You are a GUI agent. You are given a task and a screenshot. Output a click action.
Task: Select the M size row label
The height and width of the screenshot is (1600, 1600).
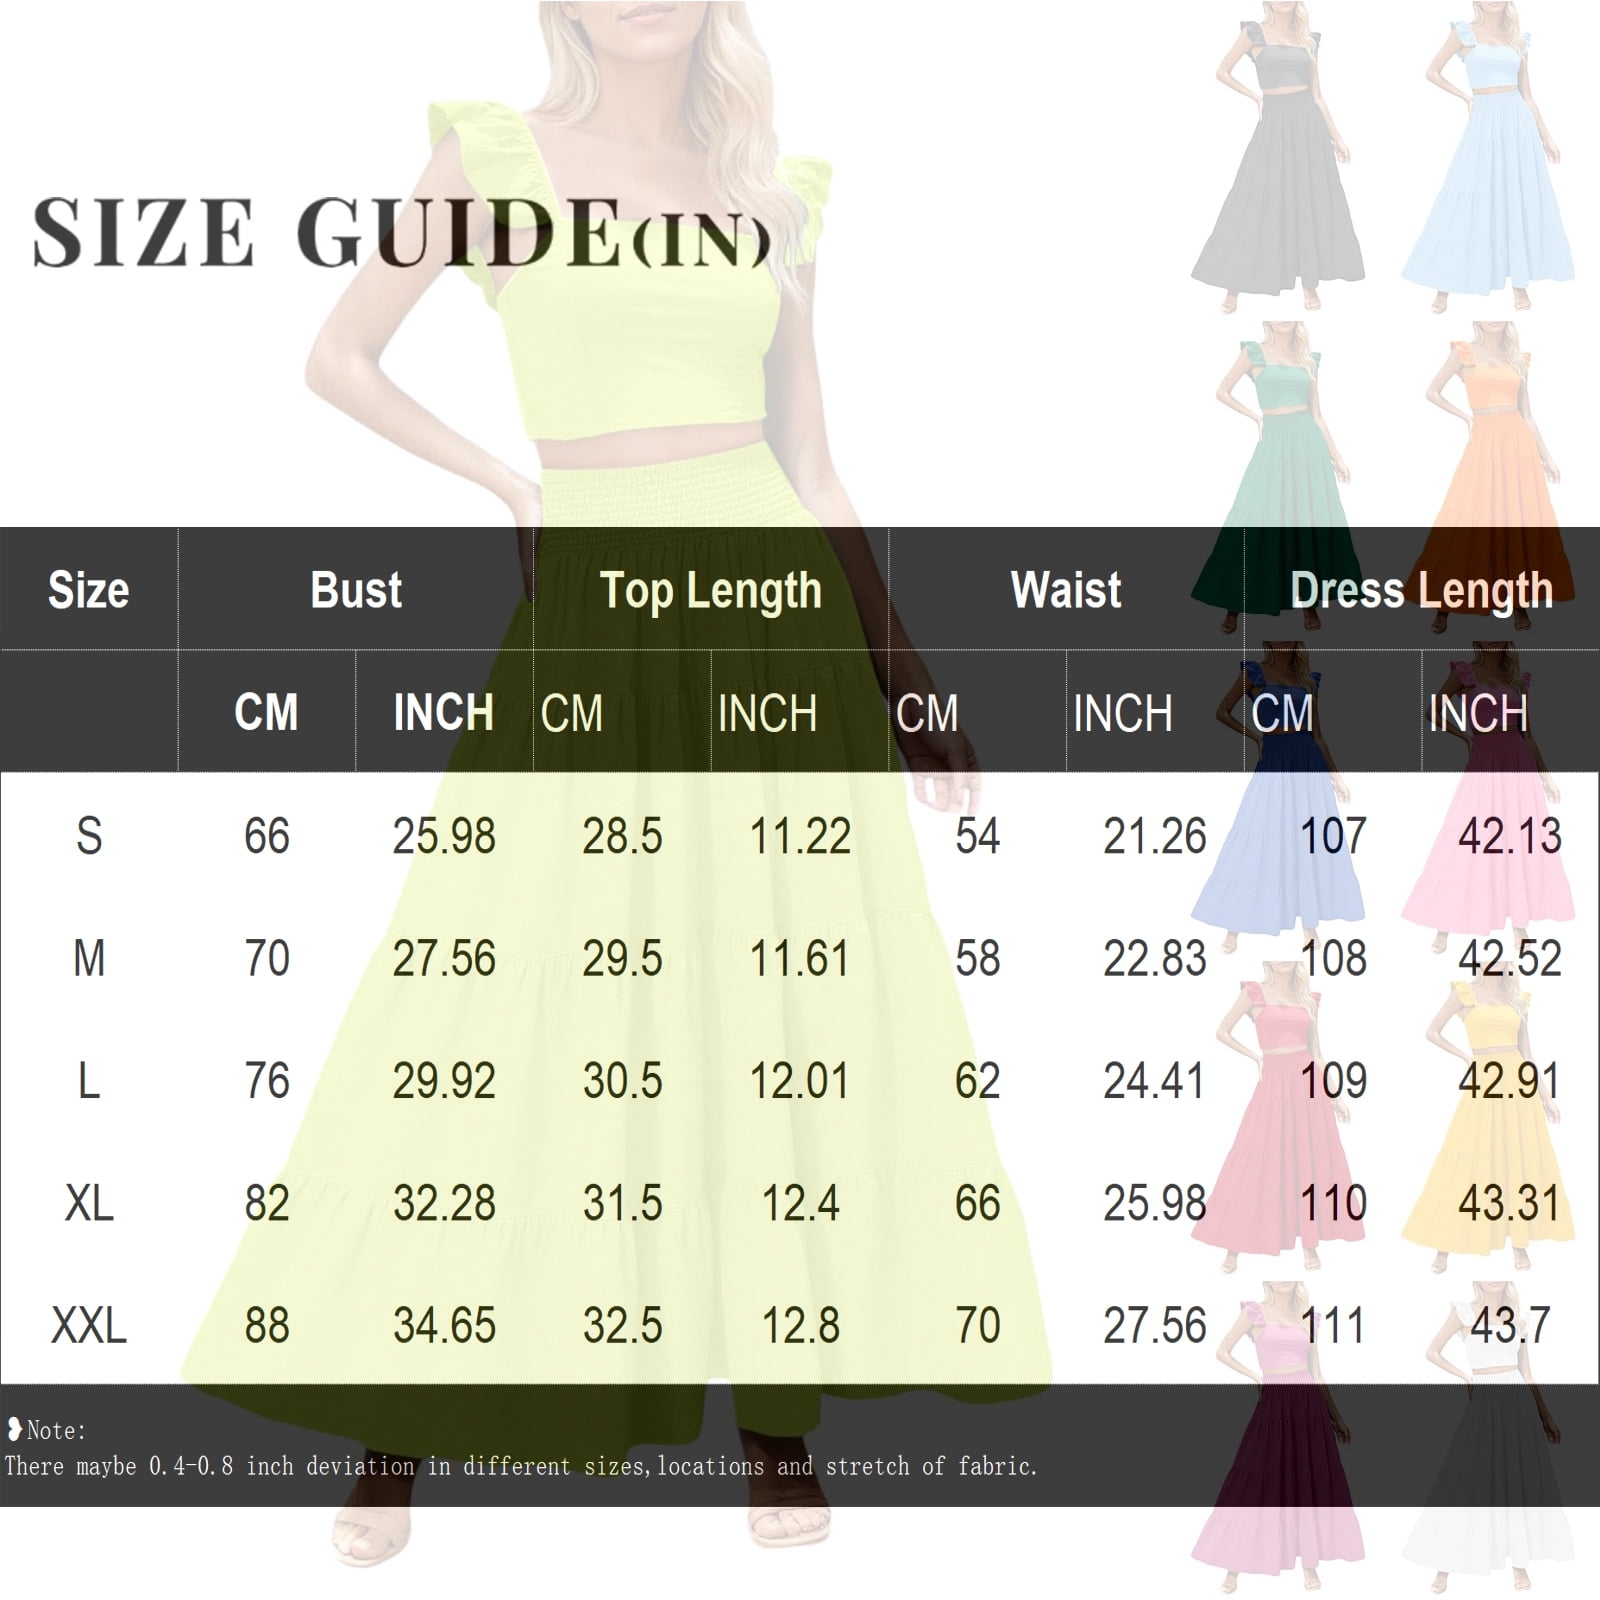(89, 959)
